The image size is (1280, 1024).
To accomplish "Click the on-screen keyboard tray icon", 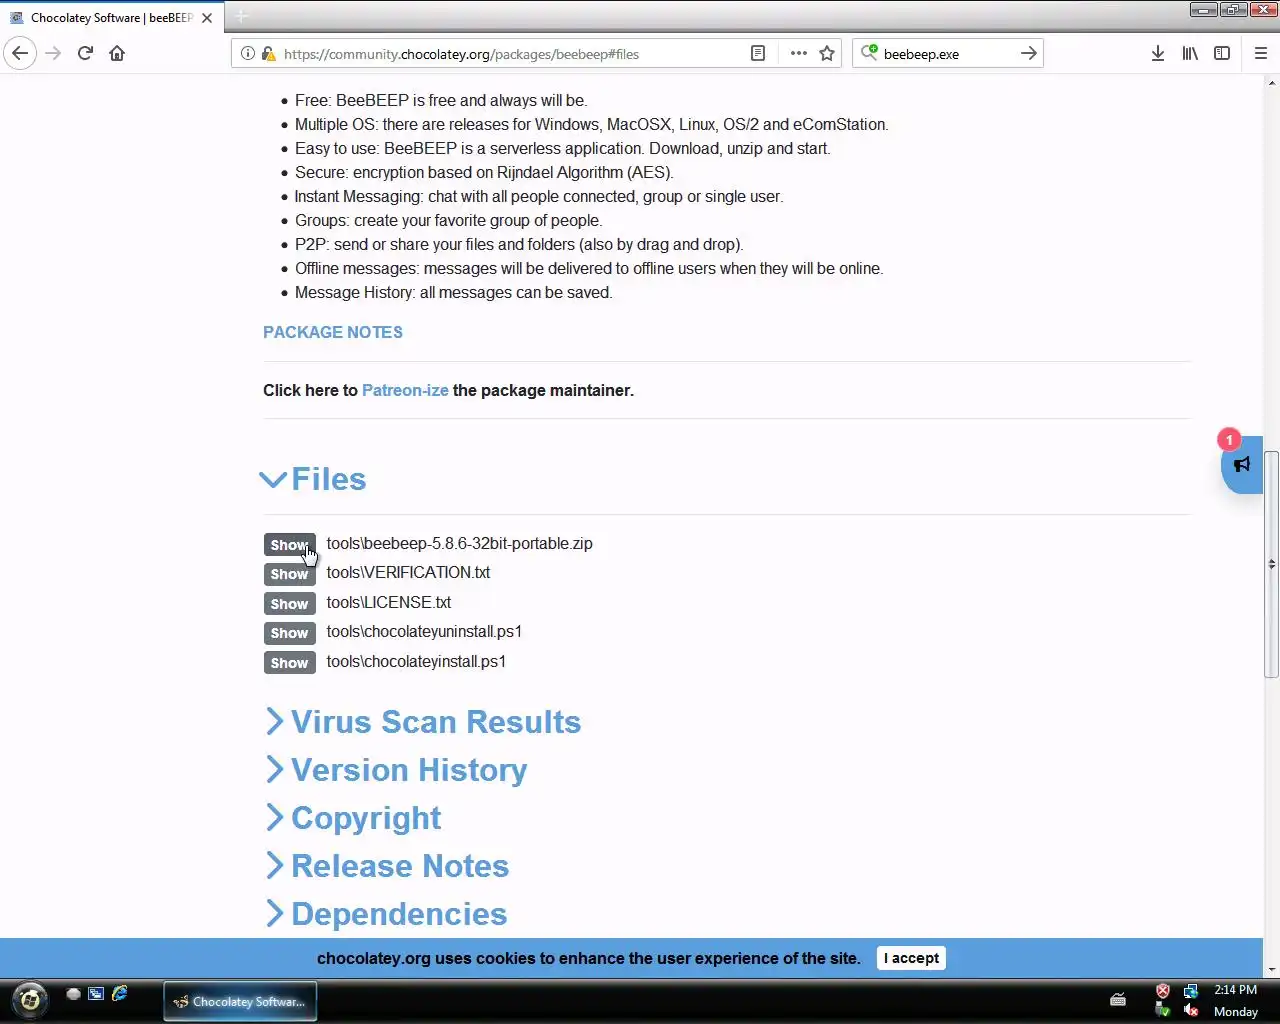I will click(x=1118, y=999).
